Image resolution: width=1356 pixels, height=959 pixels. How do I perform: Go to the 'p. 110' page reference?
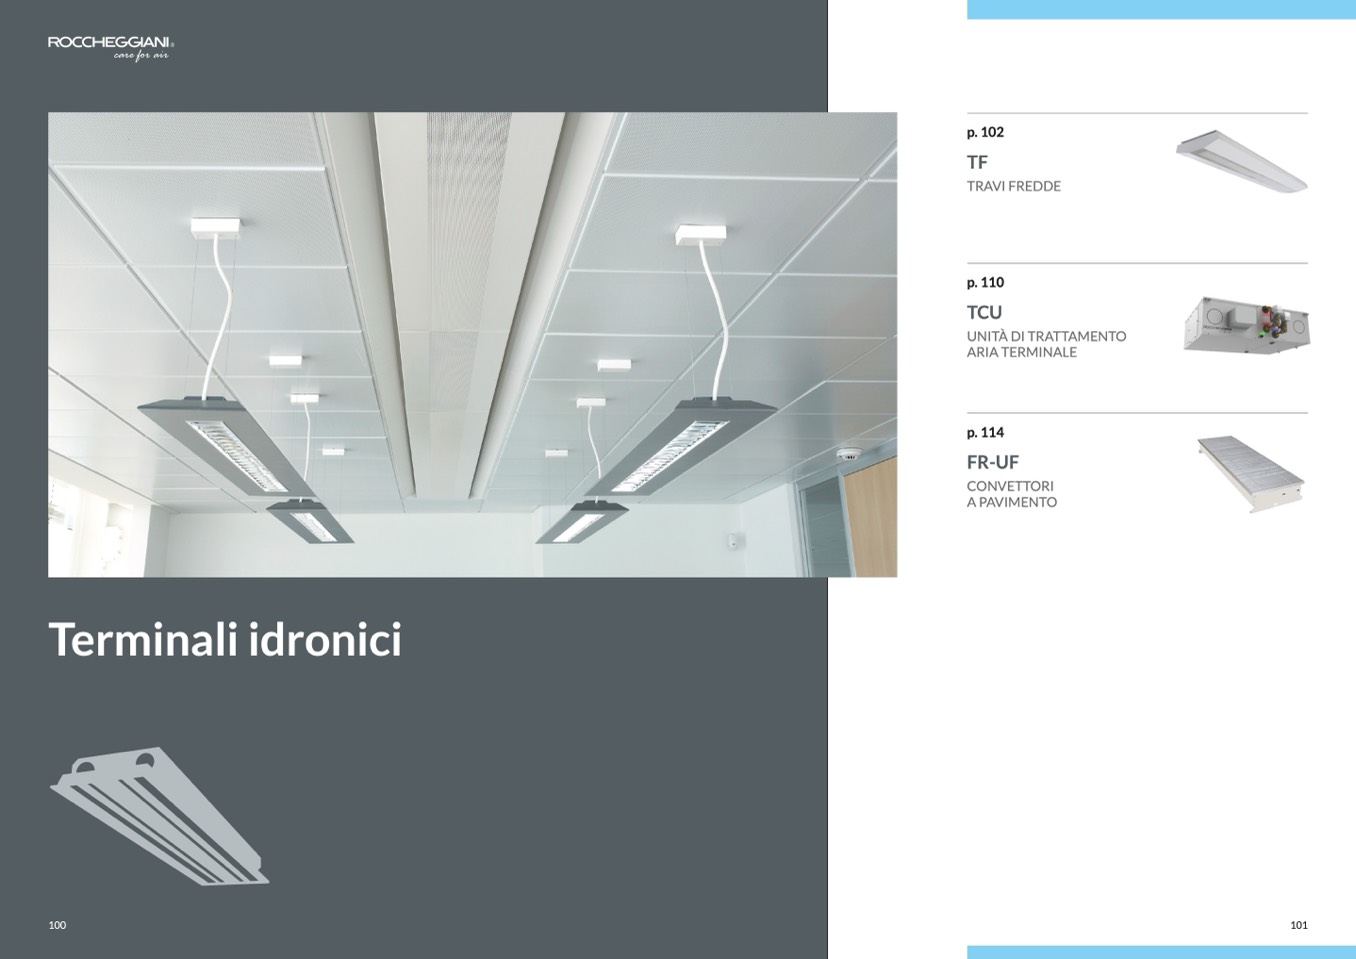985,282
